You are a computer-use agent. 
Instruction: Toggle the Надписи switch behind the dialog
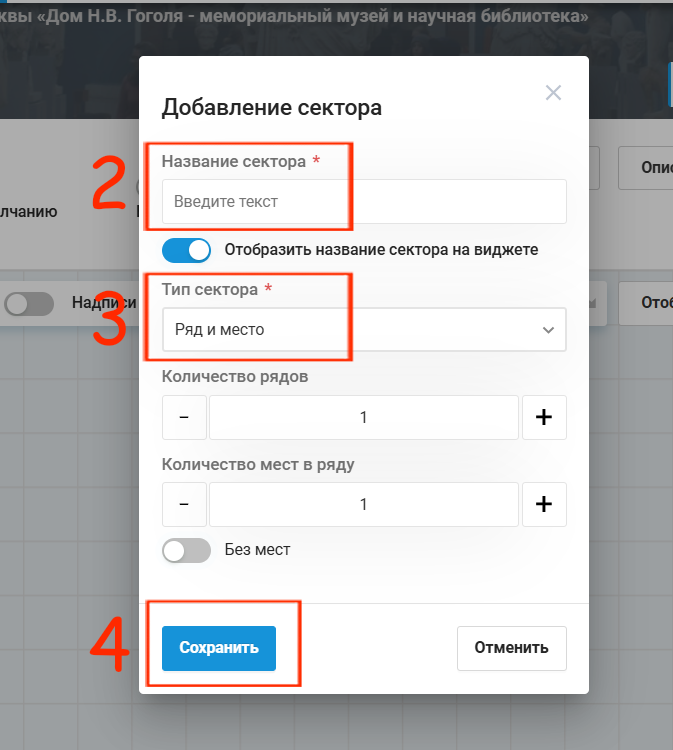coord(29,304)
